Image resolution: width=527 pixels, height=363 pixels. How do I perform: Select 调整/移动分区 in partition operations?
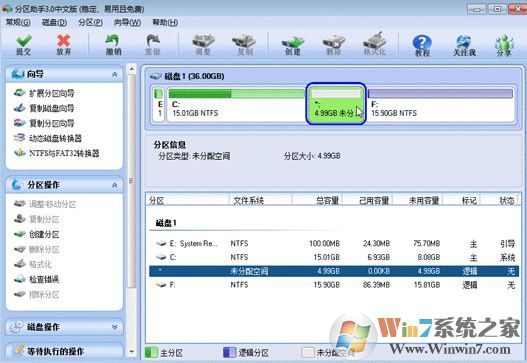coord(45,204)
